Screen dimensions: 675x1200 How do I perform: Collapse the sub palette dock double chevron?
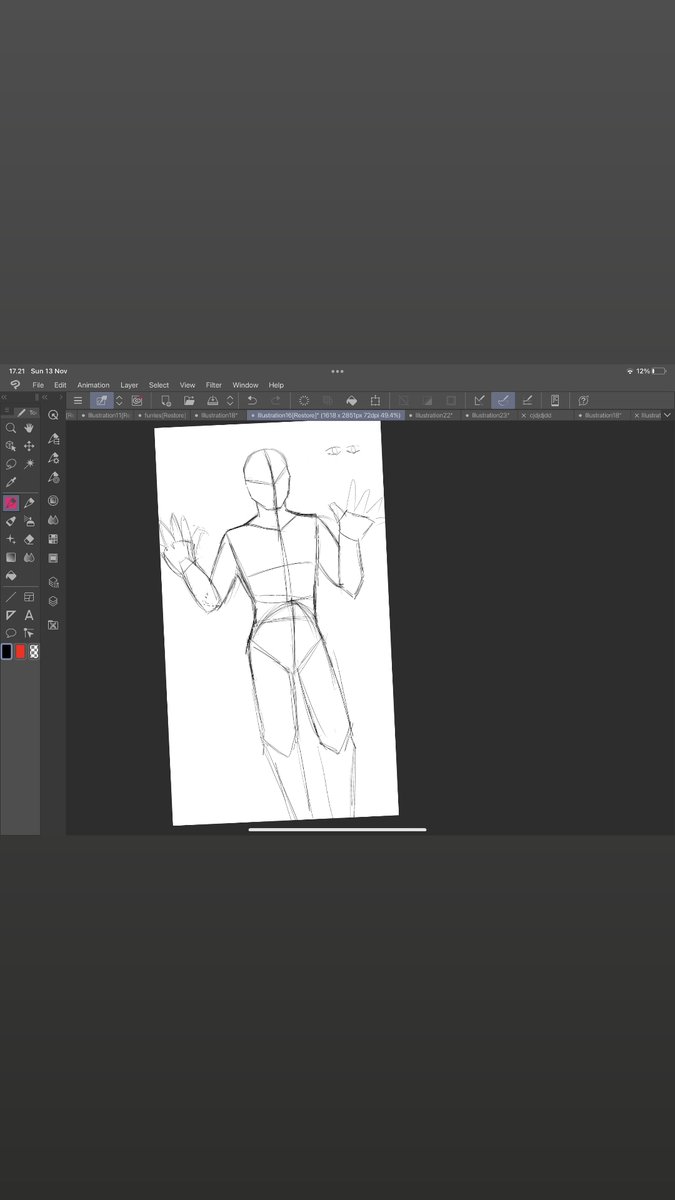(x=45, y=398)
